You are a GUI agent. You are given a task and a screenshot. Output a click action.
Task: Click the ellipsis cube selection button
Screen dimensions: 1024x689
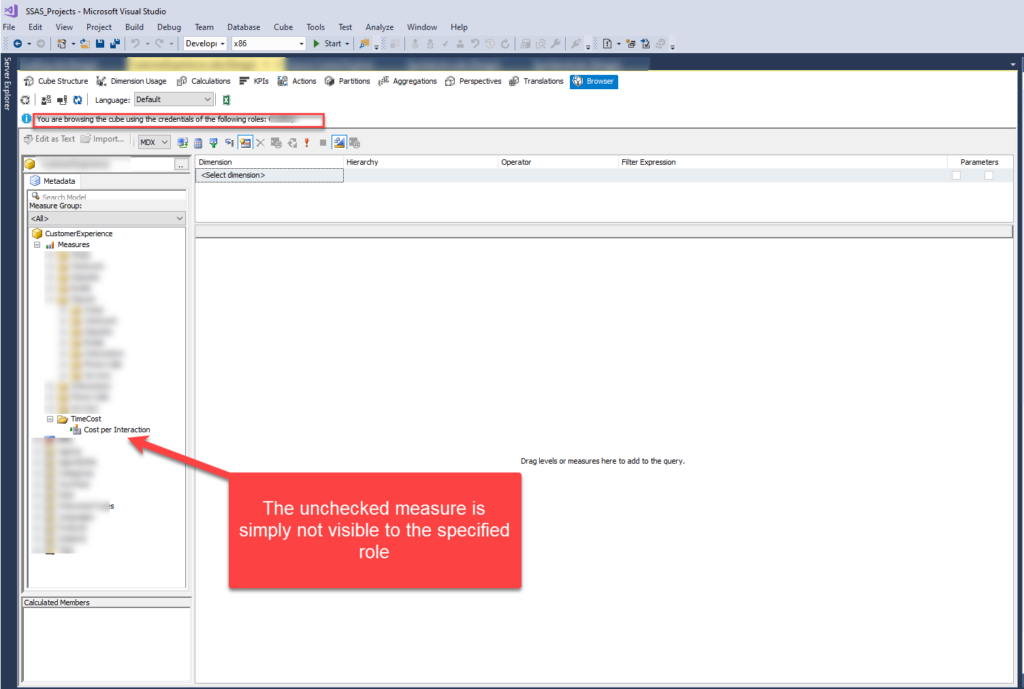point(182,165)
